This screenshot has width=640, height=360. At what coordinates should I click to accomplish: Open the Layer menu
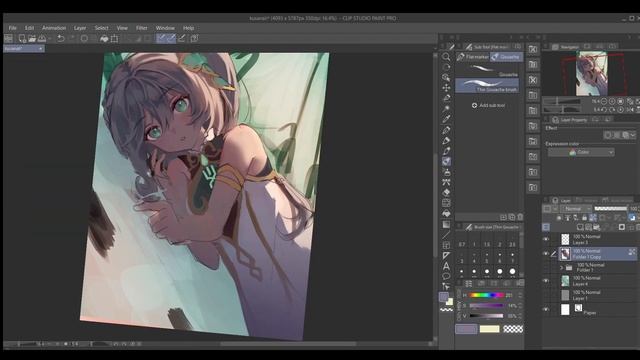[x=80, y=28]
